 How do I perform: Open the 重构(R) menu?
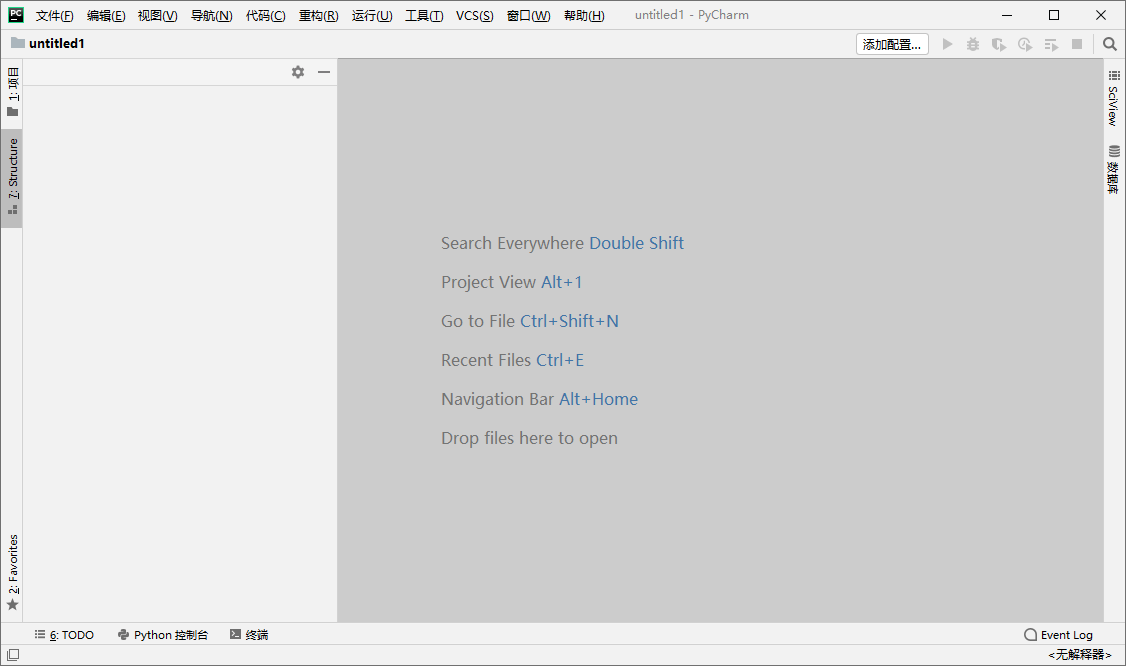(x=318, y=16)
